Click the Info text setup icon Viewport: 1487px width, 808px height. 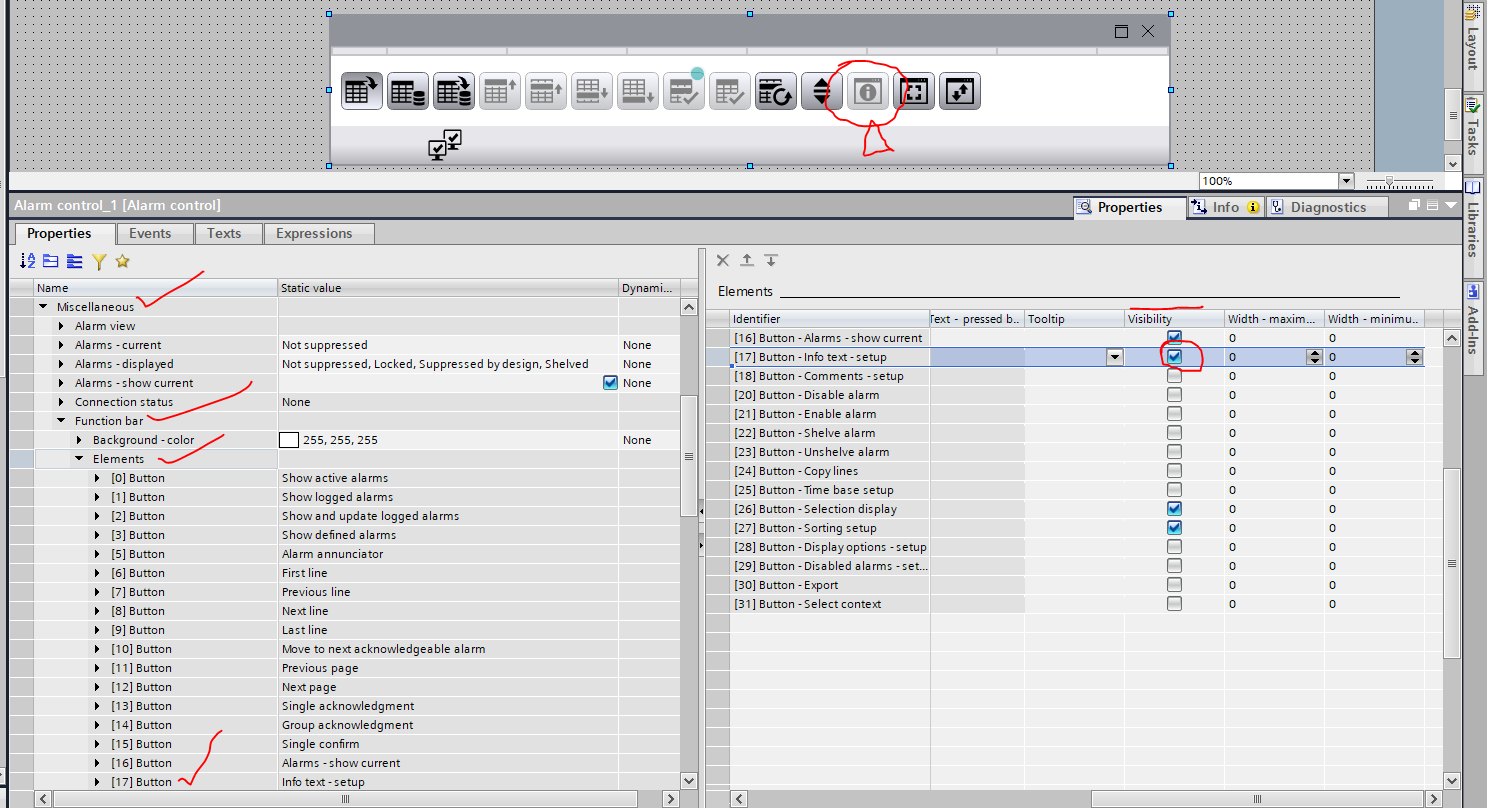[x=868, y=91]
